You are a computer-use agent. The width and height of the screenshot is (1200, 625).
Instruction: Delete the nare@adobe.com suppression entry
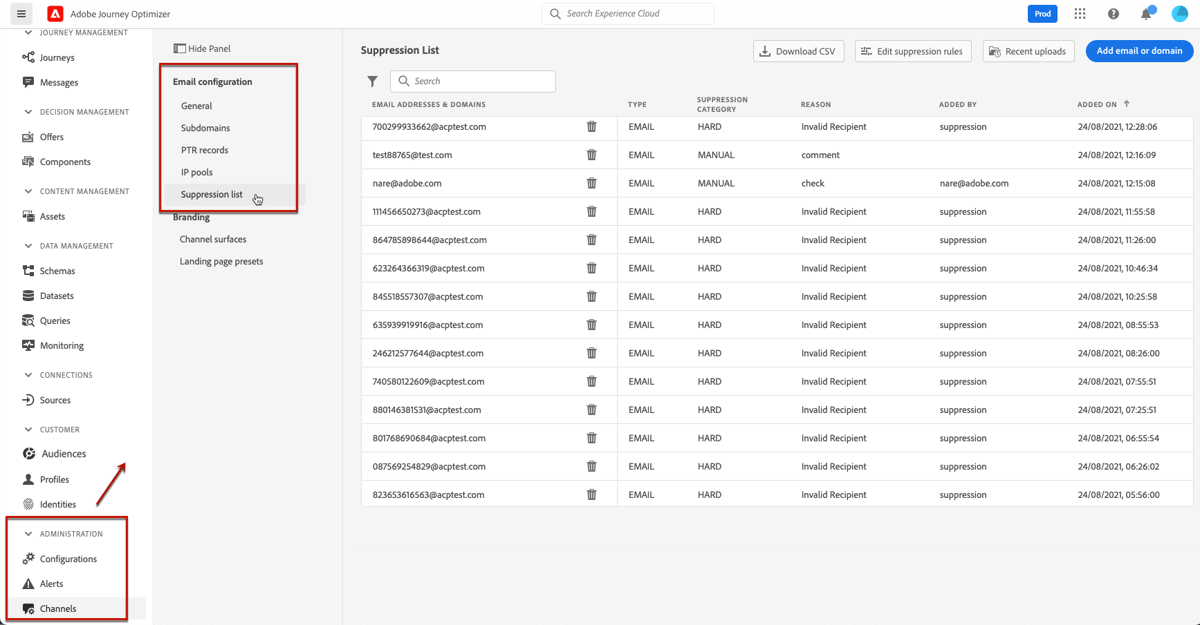pos(591,183)
